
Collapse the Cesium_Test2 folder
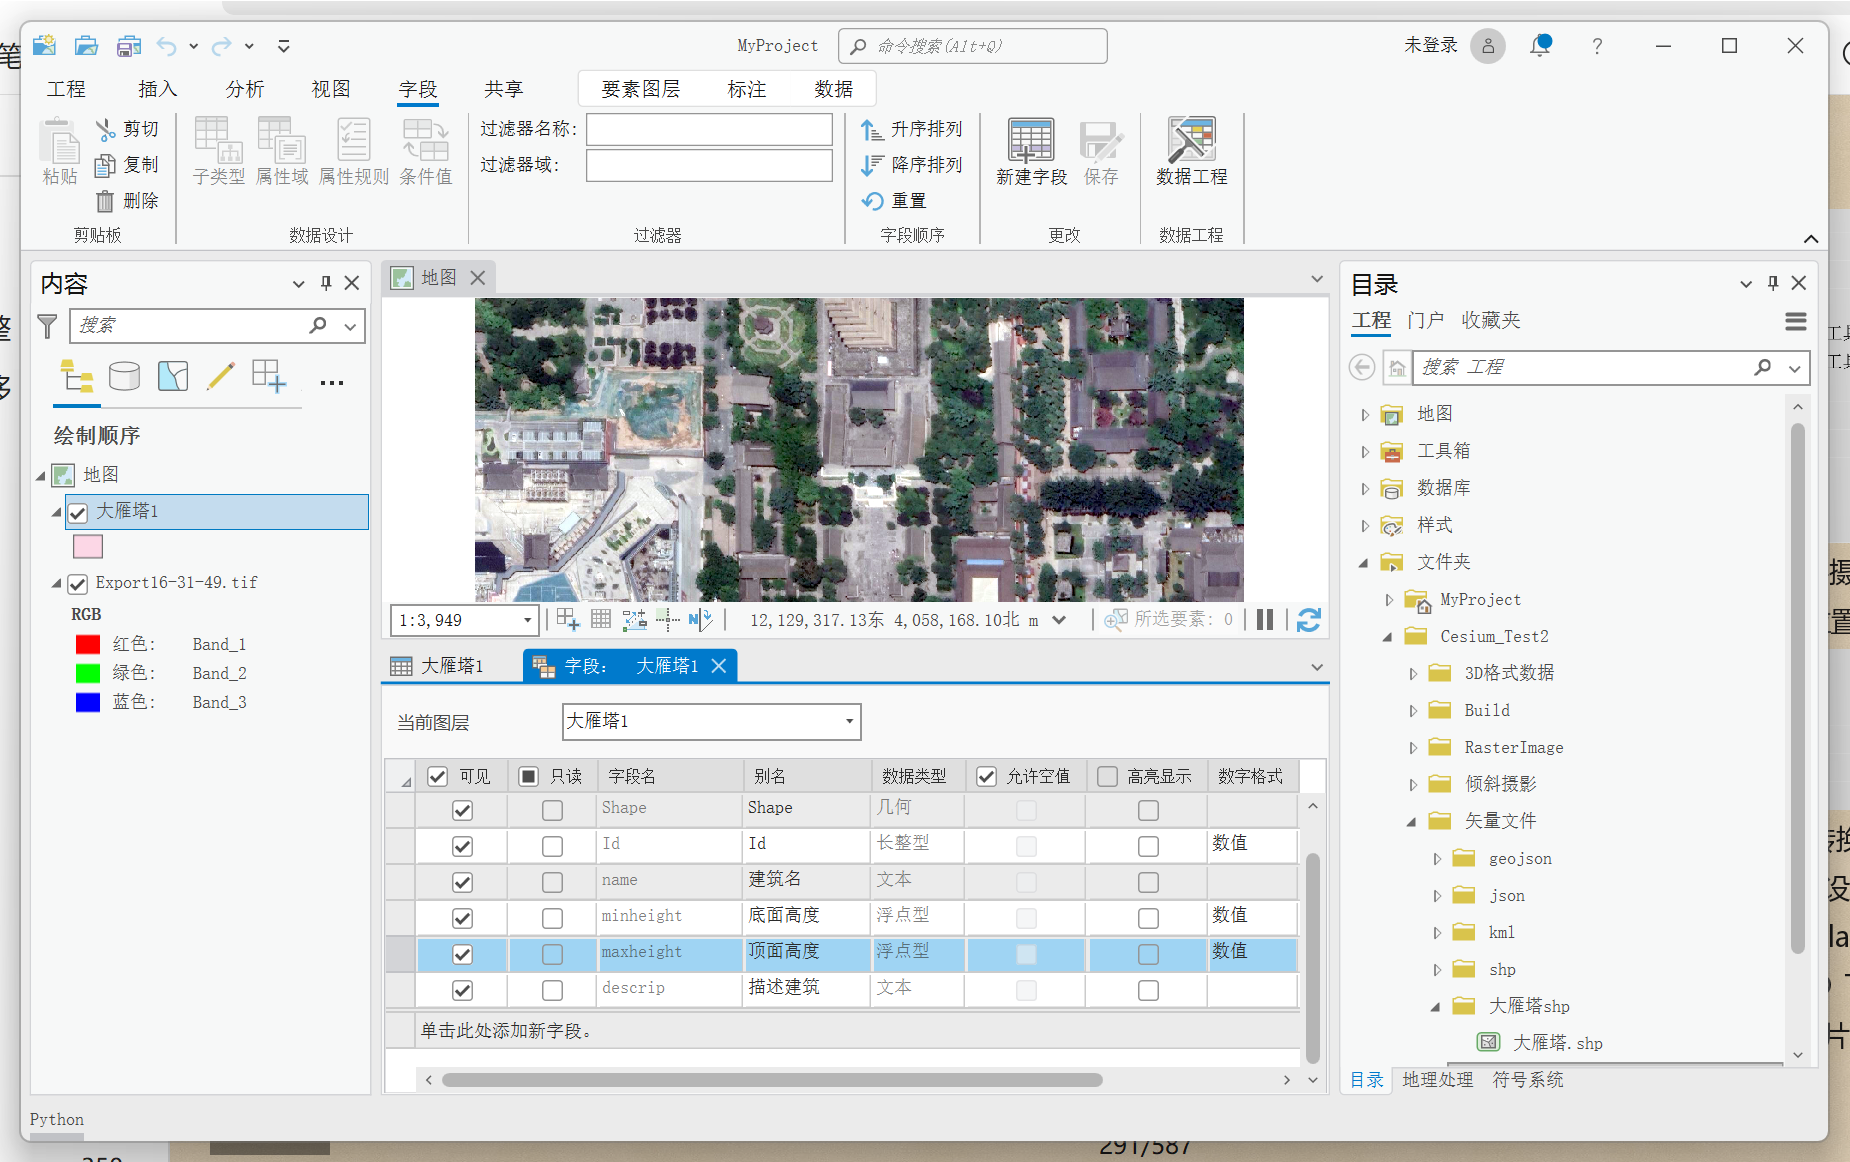tap(1388, 637)
